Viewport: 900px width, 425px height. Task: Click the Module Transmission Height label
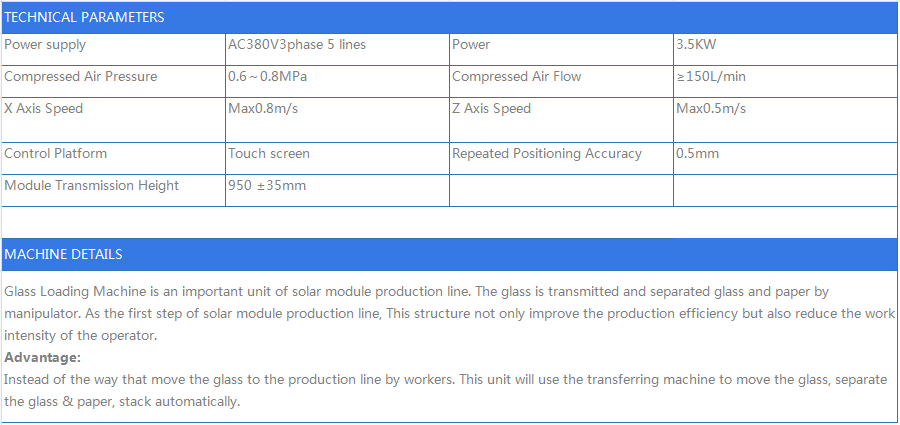pyautogui.click(x=91, y=186)
